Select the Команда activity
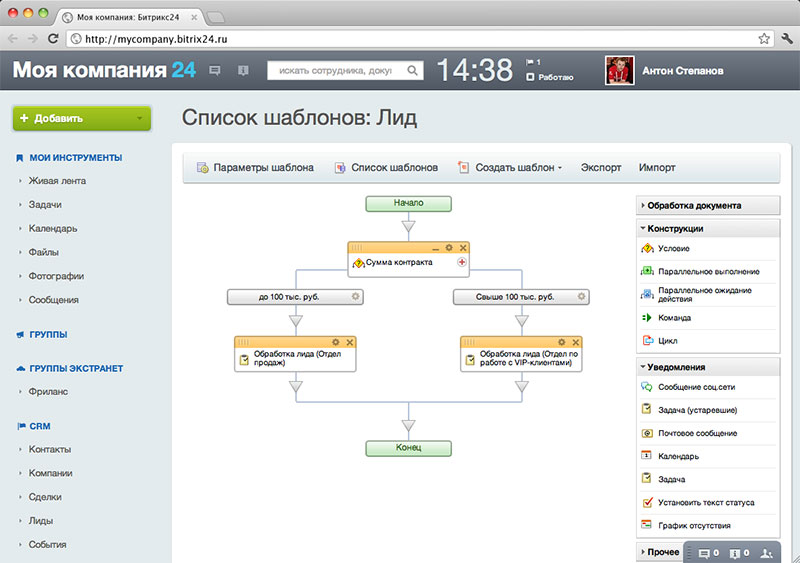 point(666,317)
